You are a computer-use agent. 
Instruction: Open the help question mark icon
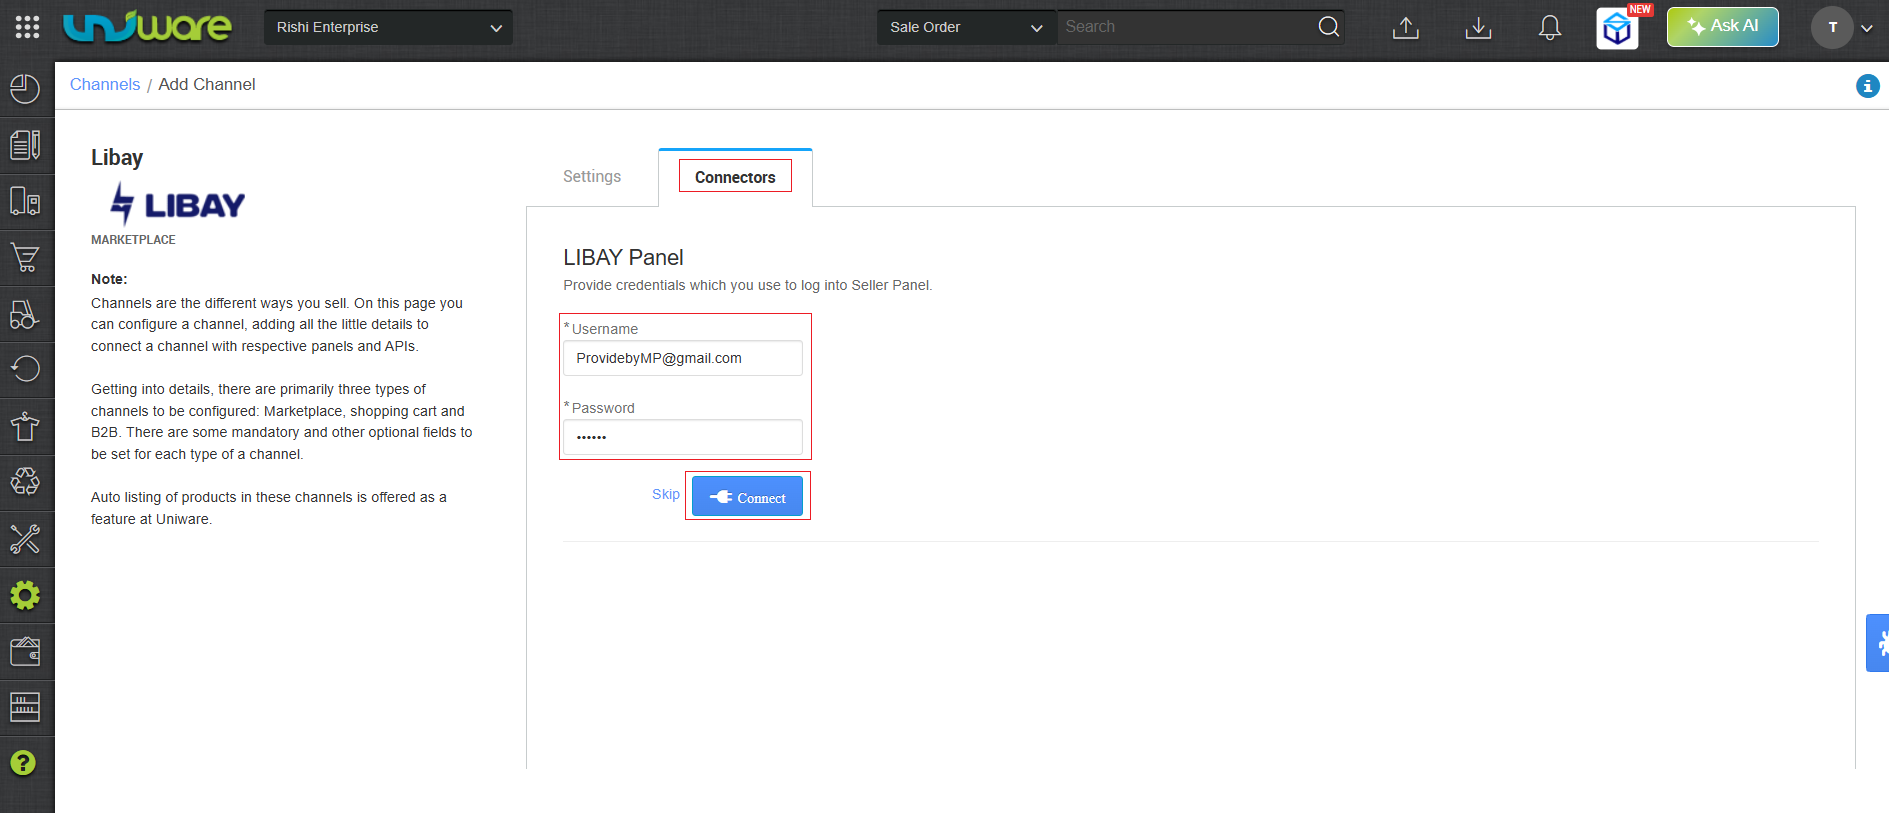[x=23, y=763]
